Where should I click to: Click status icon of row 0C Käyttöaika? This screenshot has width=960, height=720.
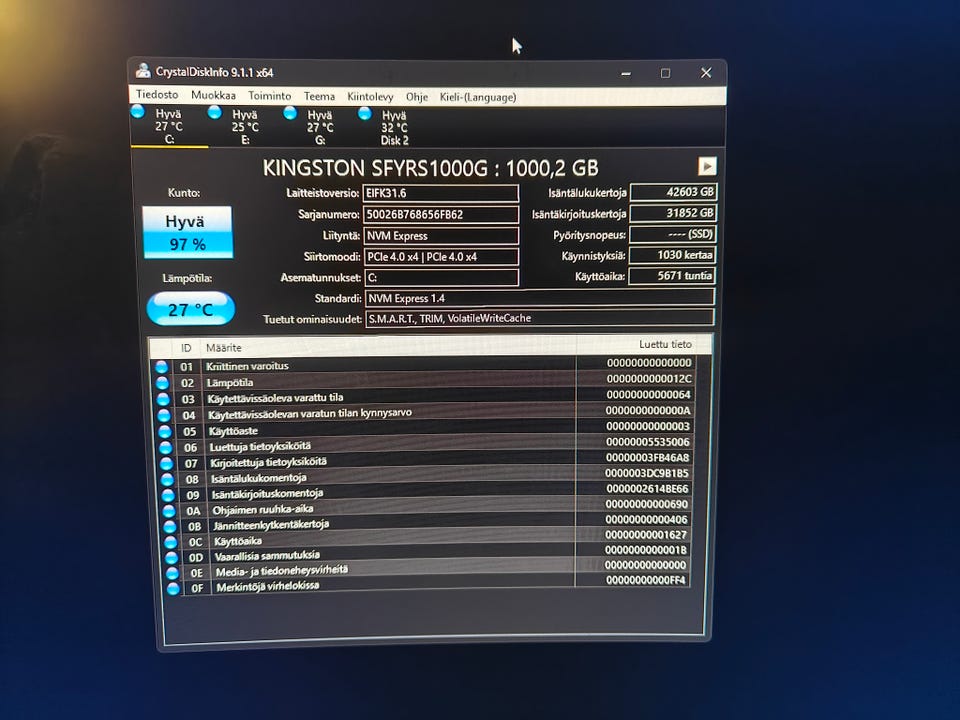click(x=171, y=542)
